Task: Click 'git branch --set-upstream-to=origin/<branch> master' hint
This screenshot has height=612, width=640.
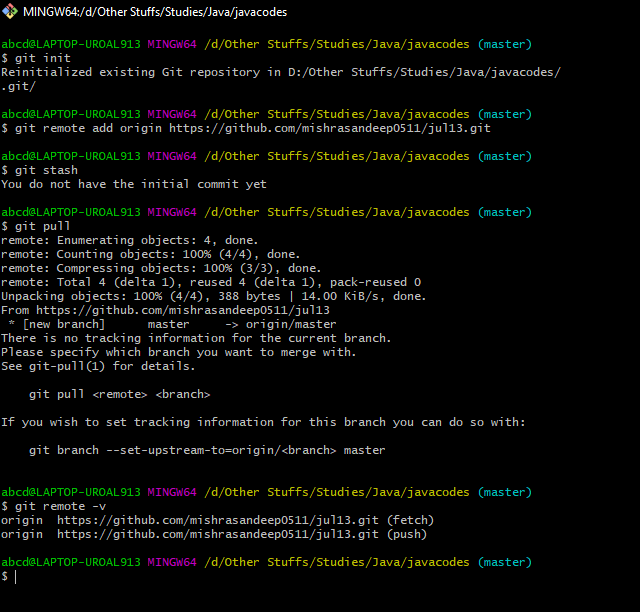Action: 207,450
